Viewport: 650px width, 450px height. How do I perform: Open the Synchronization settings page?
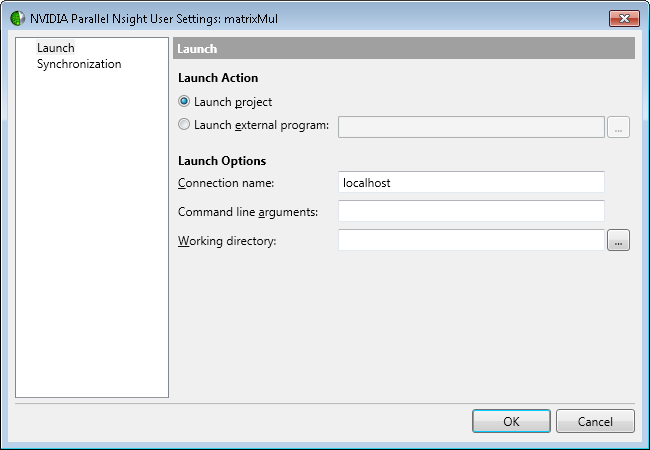pyautogui.click(x=79, y=64)
